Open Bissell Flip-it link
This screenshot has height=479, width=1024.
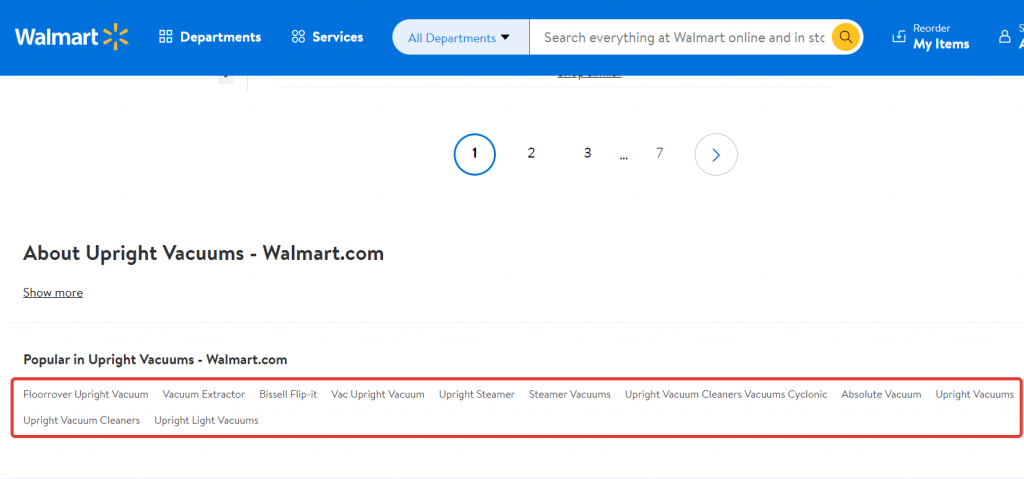point(288,394)
